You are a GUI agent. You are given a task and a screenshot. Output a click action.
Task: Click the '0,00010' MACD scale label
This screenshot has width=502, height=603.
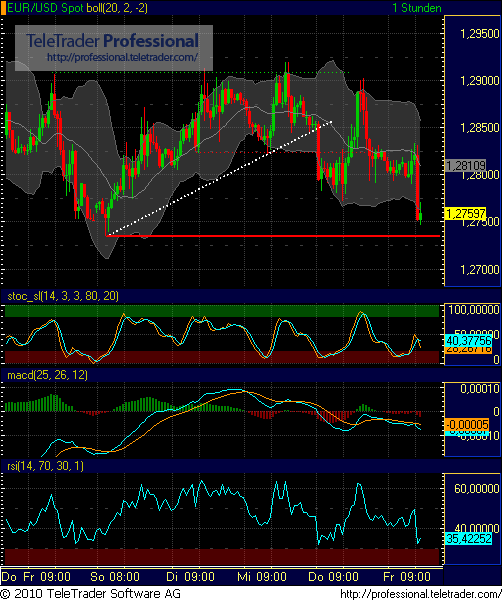pyautogui.click(x=479, y=389)
